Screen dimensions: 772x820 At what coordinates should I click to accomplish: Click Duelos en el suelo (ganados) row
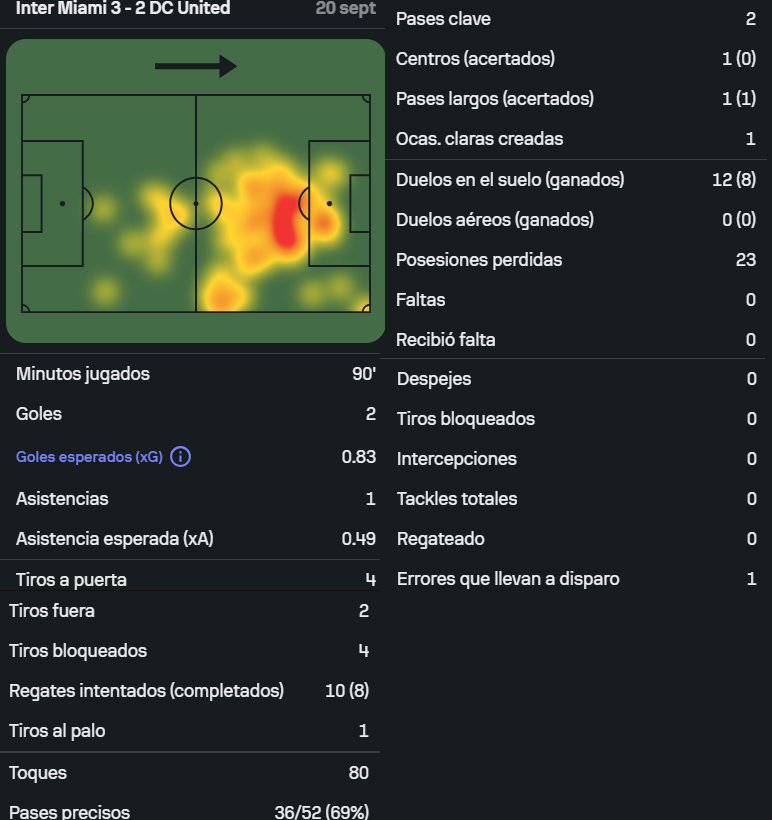coord(576,180)
